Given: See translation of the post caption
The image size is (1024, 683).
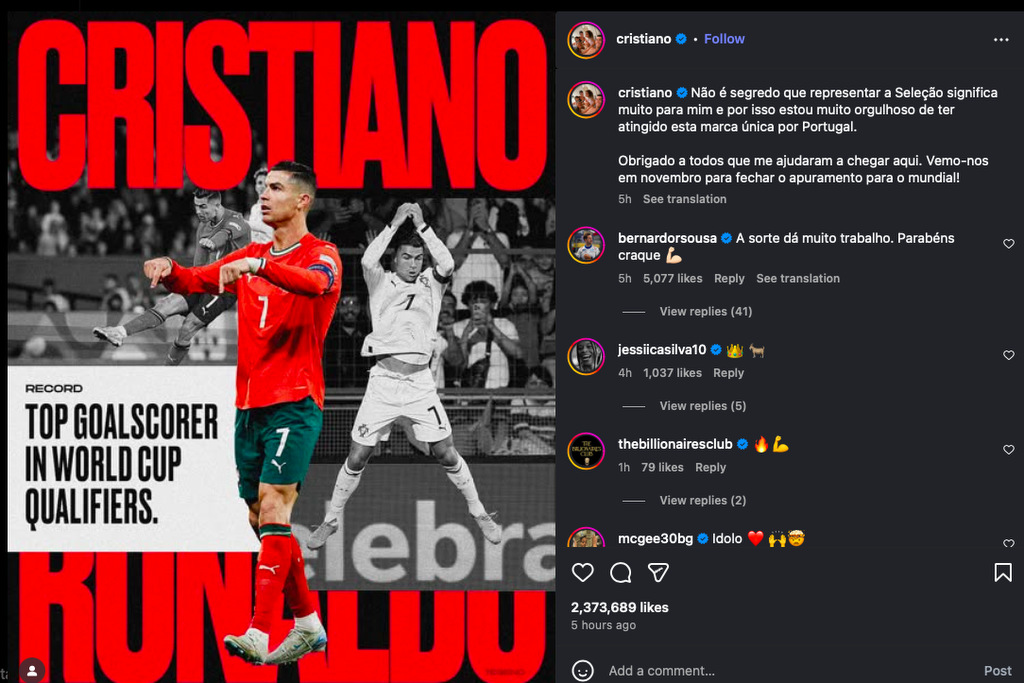Looking at the screenshot, I should (684, 199).
